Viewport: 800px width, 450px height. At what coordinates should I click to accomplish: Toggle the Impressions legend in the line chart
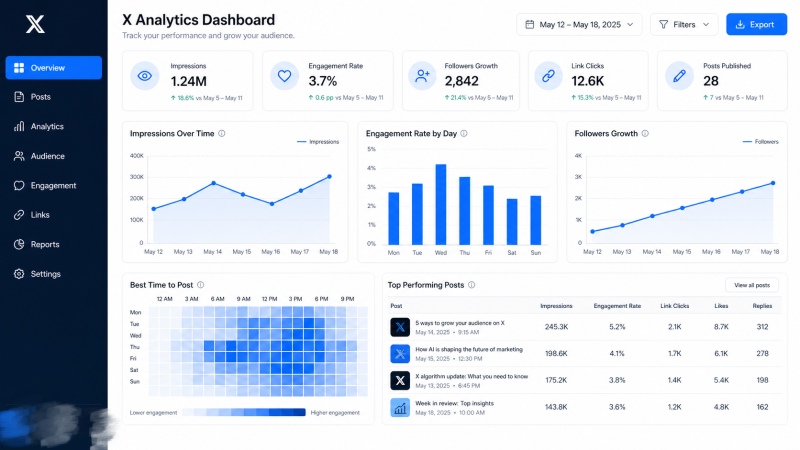pos(317,142)
